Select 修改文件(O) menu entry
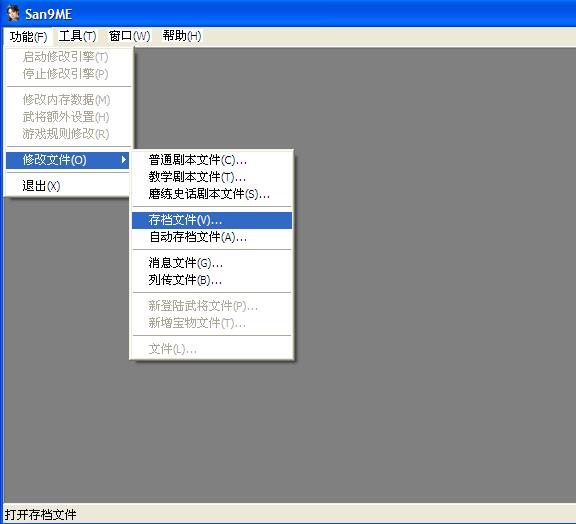This screenshot has height=524, width=576. point(68,160)
